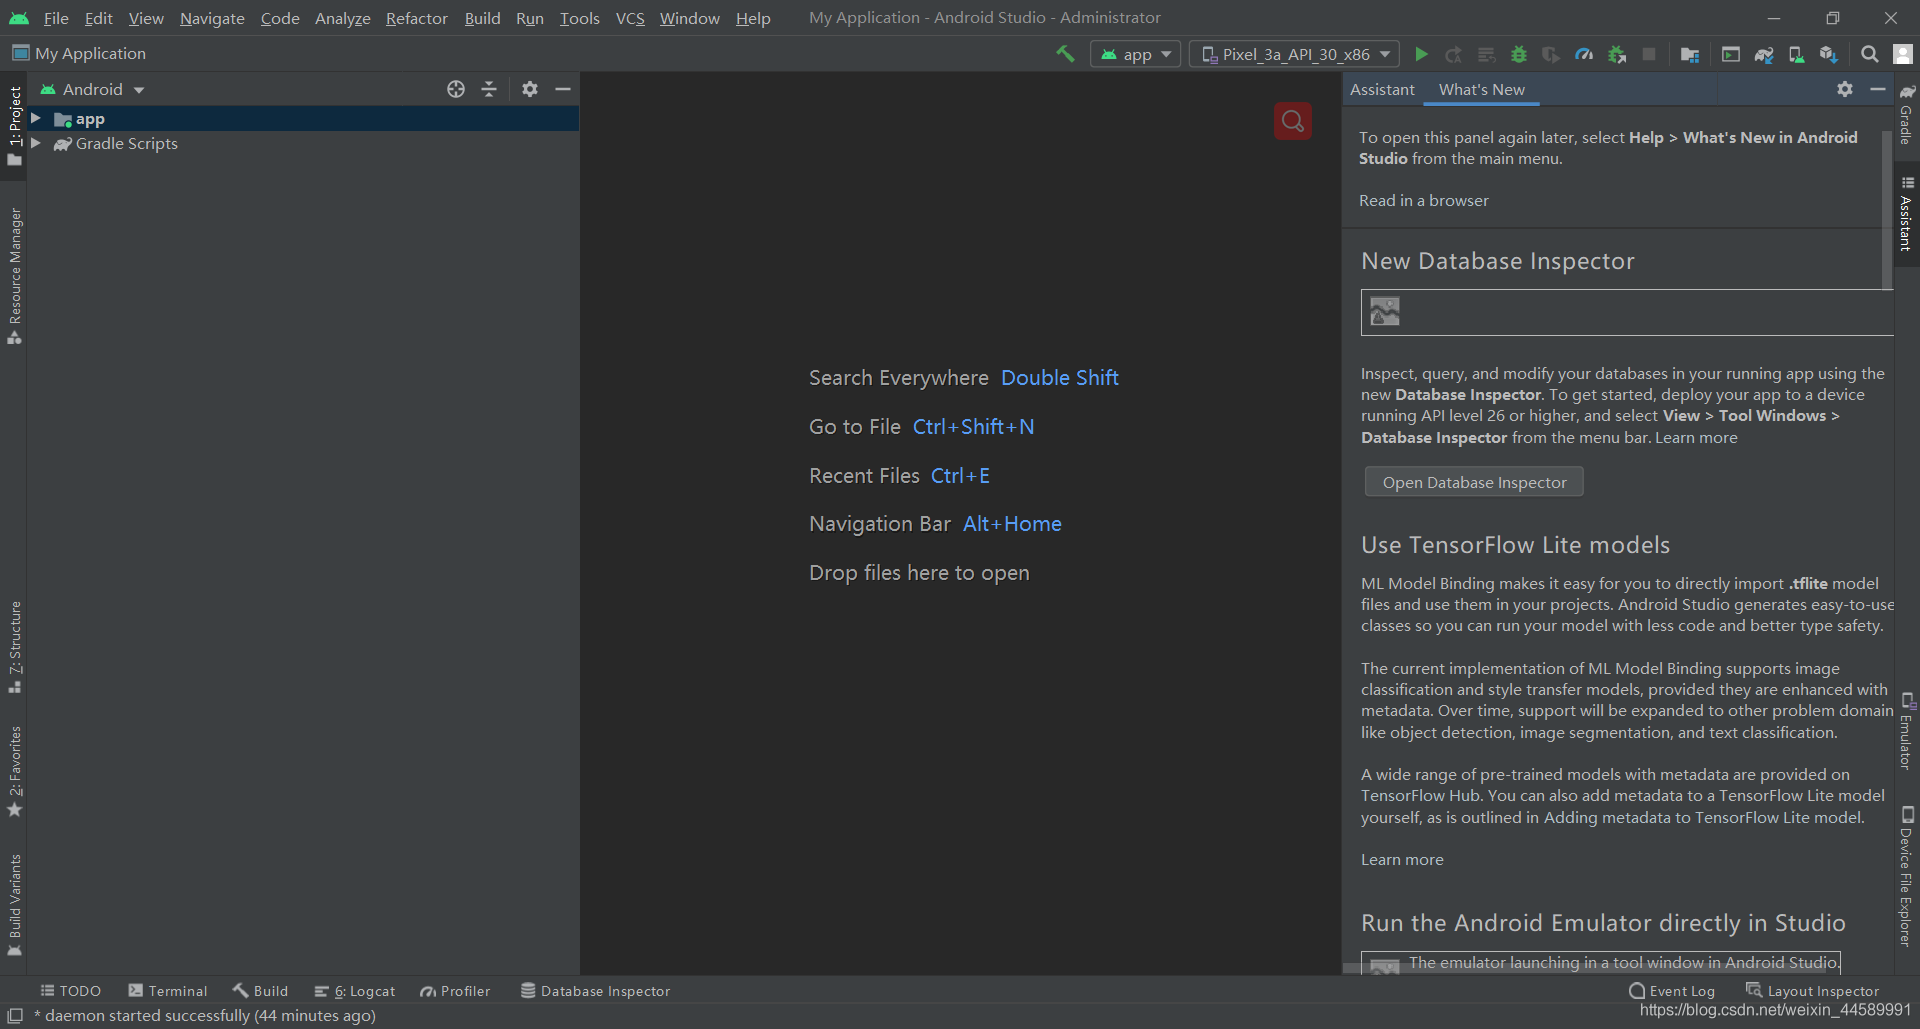Click the user account avatar icon

[1903, 54]
